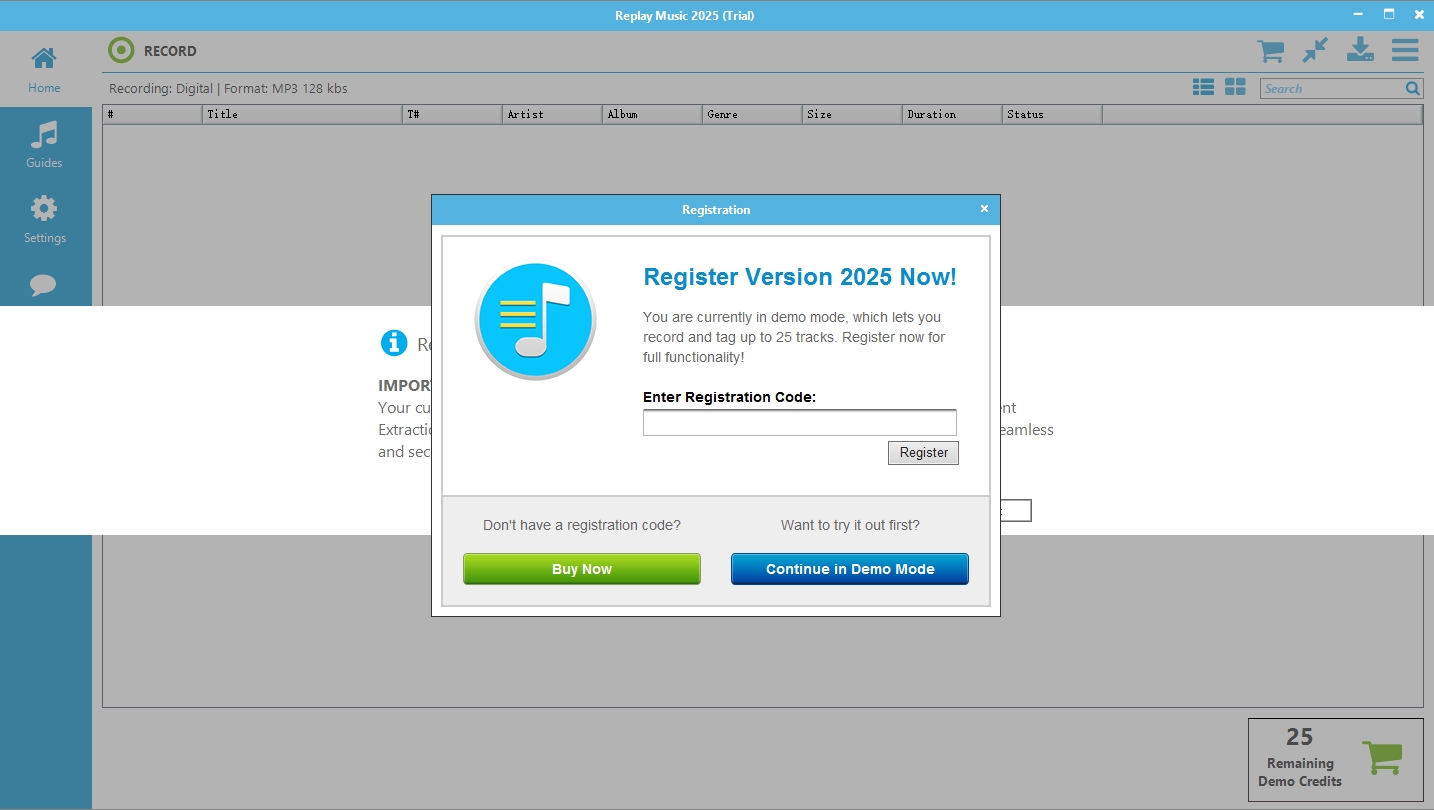Image resolution: width=1434 pixels, height=810 pixels.
Task: Start recording with the green RECORD icon
Action: [121, 50]
